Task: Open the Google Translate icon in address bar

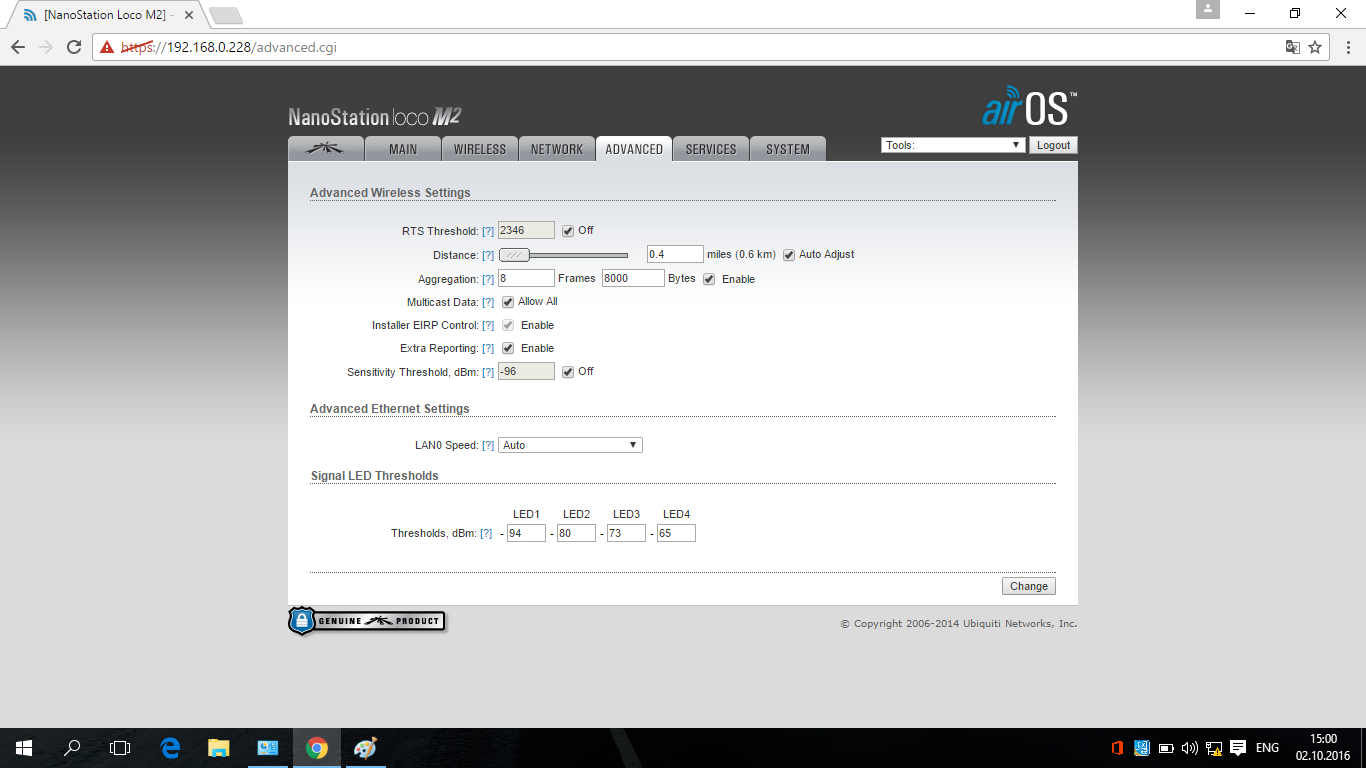Action: [x=1293, y=47]
